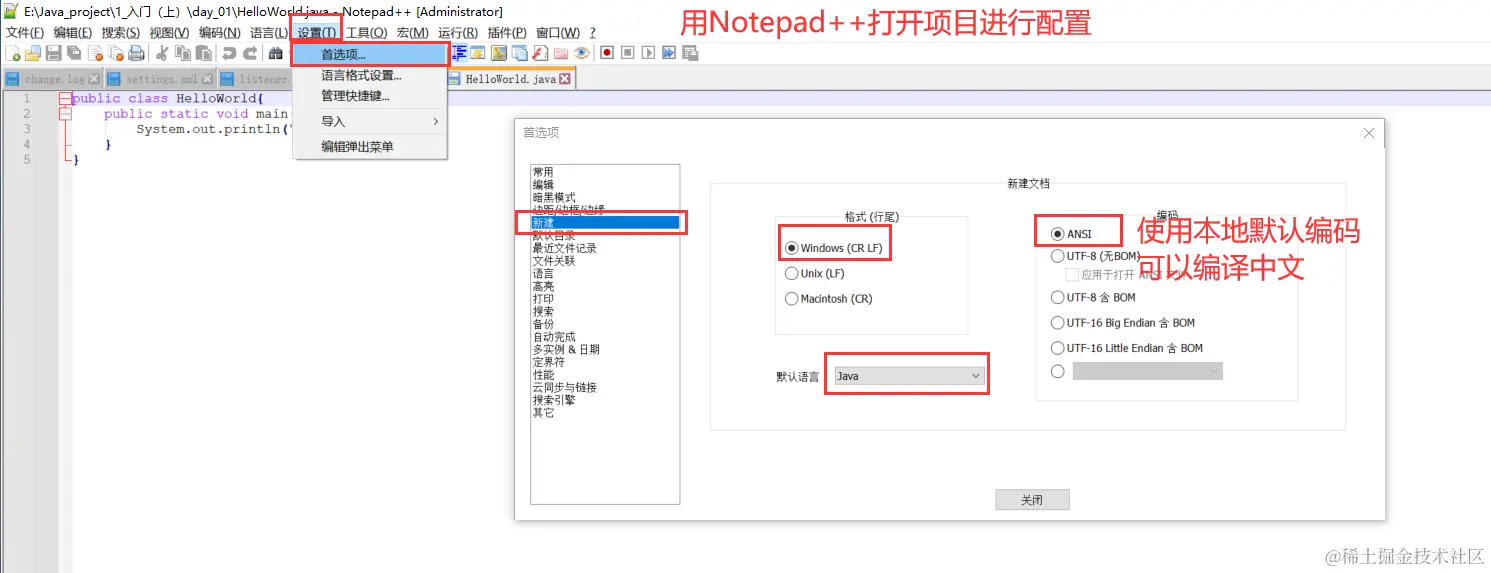Select Windows (CR LF) line ending

[x=835, y=248]
